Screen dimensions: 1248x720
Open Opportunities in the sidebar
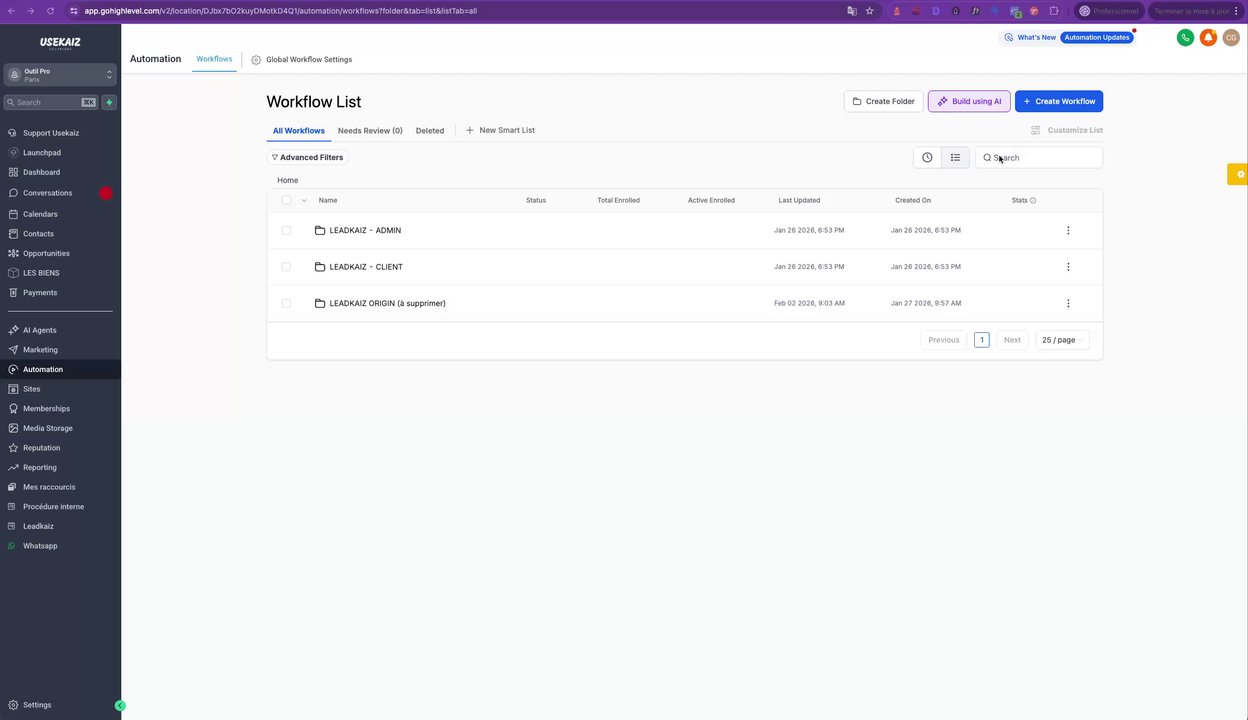[x=46, y=253]
